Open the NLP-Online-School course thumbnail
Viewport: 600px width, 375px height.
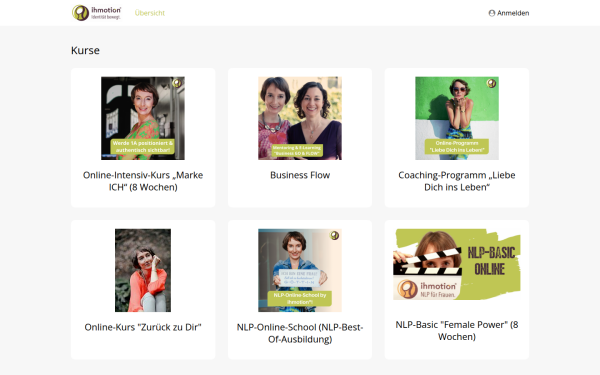[300, 270]
